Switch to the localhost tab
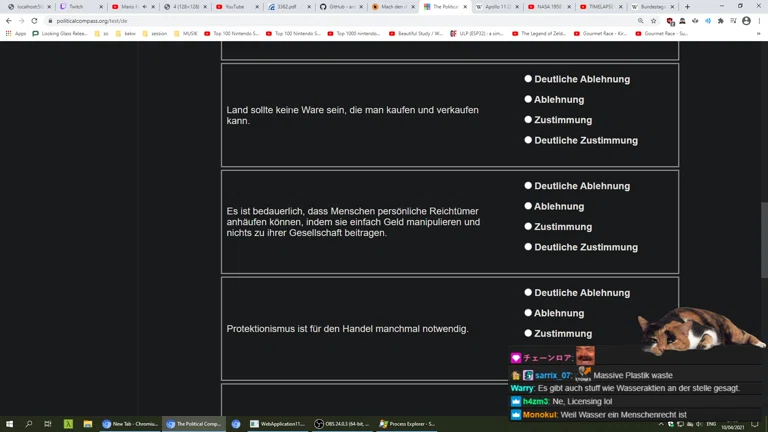768x432 pixels. [29, 7]
